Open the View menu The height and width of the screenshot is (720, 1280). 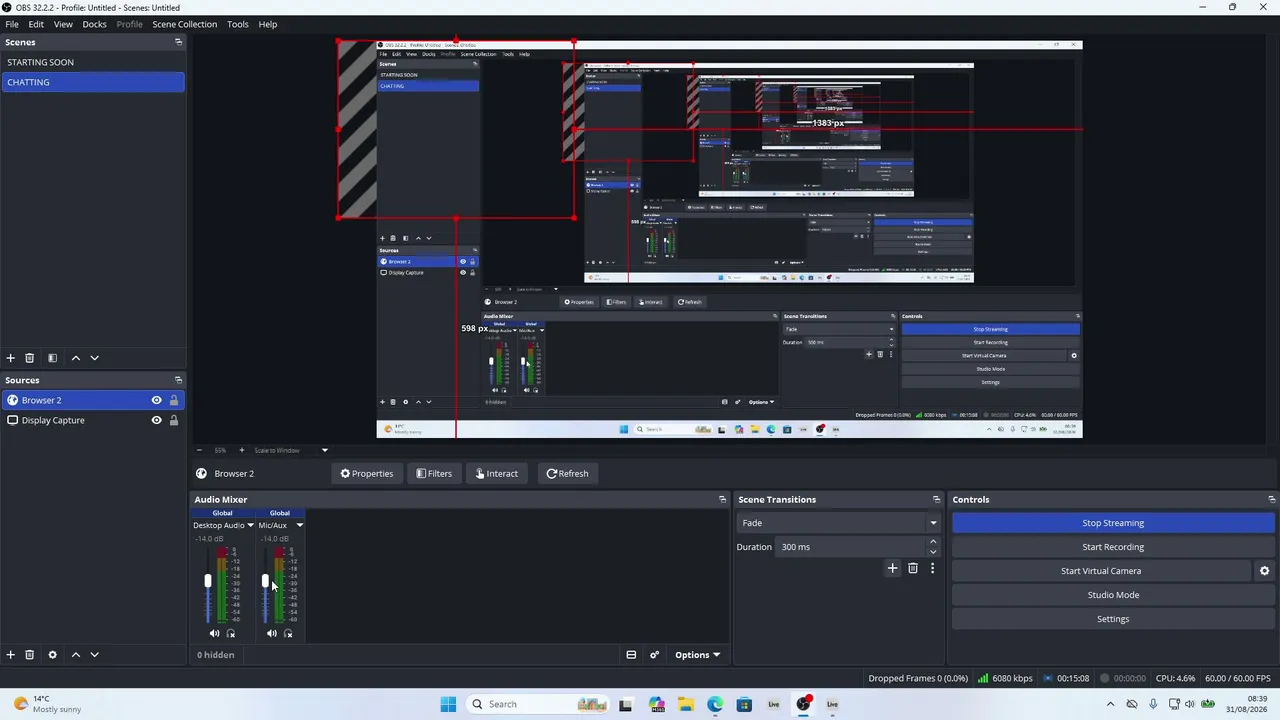[63, 24]
